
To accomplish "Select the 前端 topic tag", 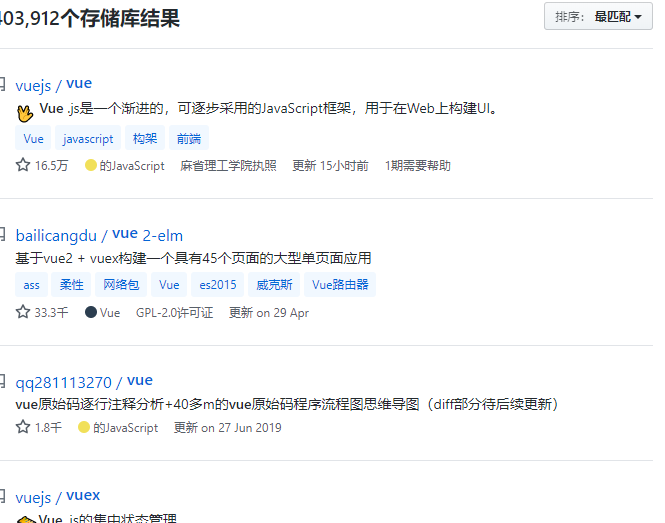I will point(189,138).
